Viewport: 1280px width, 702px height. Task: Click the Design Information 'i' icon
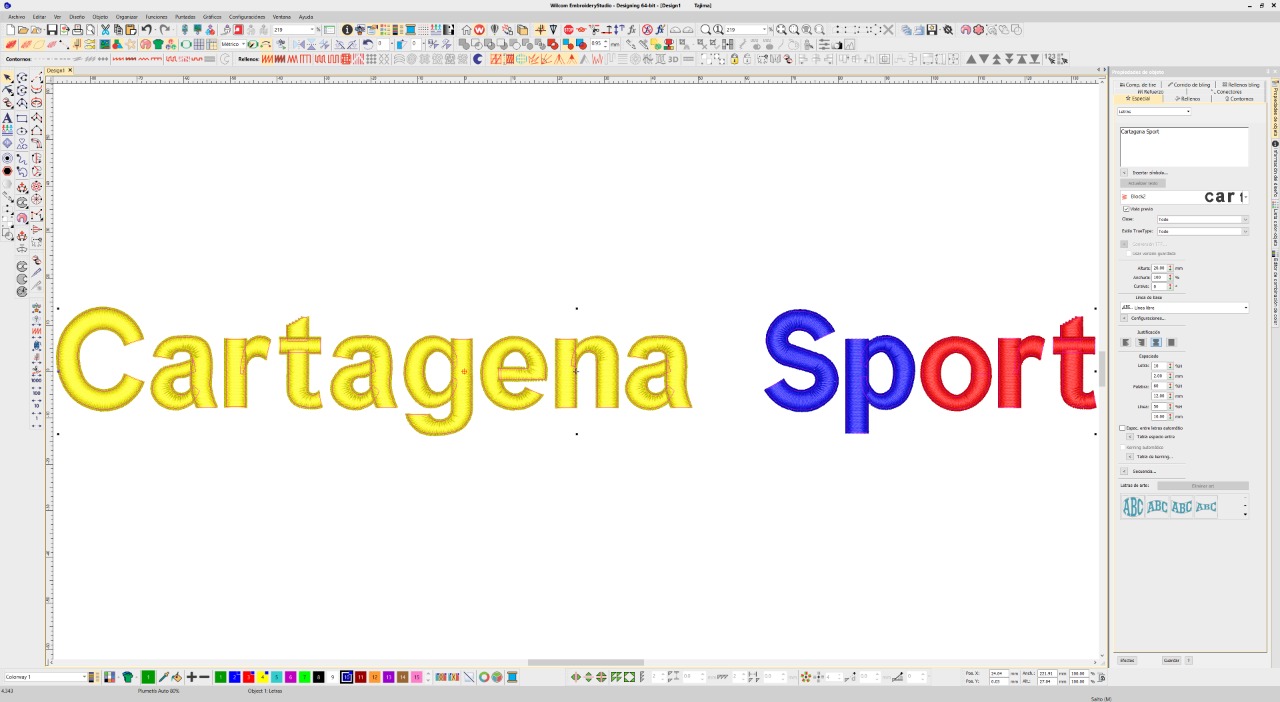(347, 30)
